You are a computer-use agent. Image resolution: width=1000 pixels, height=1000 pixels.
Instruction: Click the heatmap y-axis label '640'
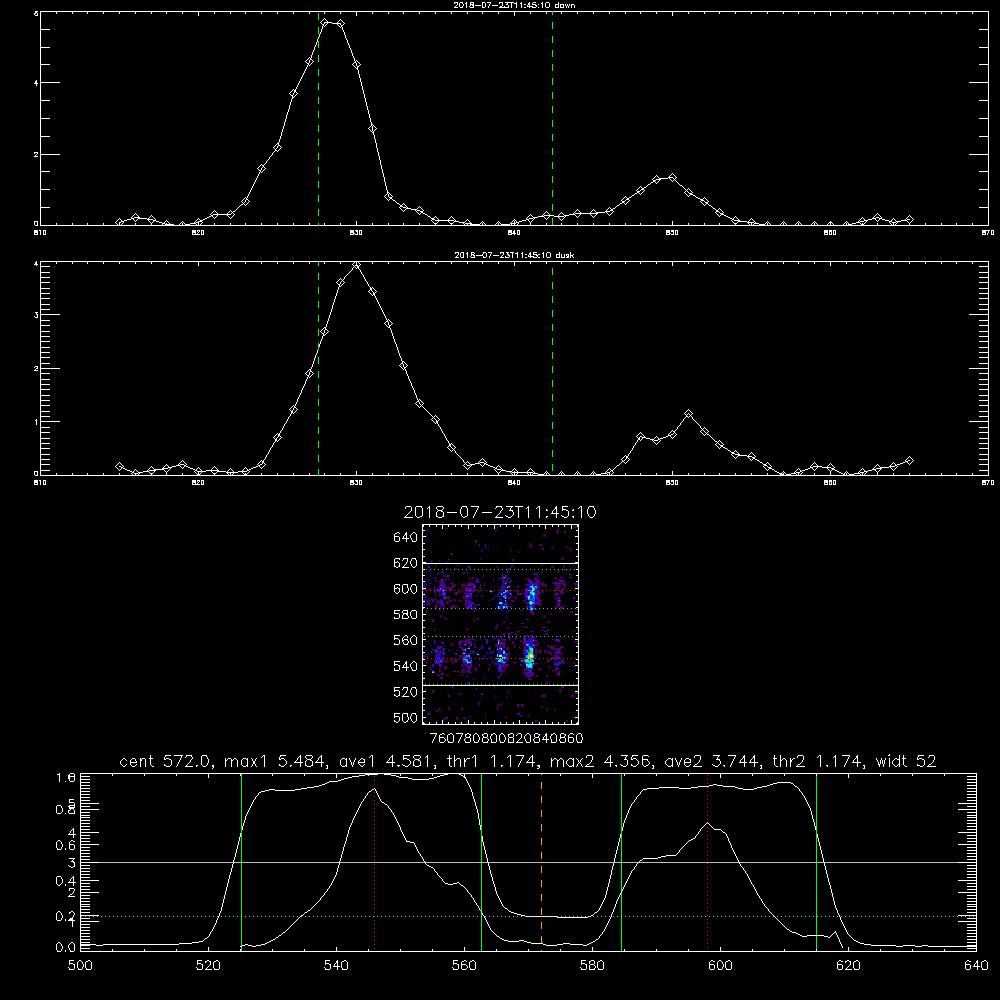[406, 537]
